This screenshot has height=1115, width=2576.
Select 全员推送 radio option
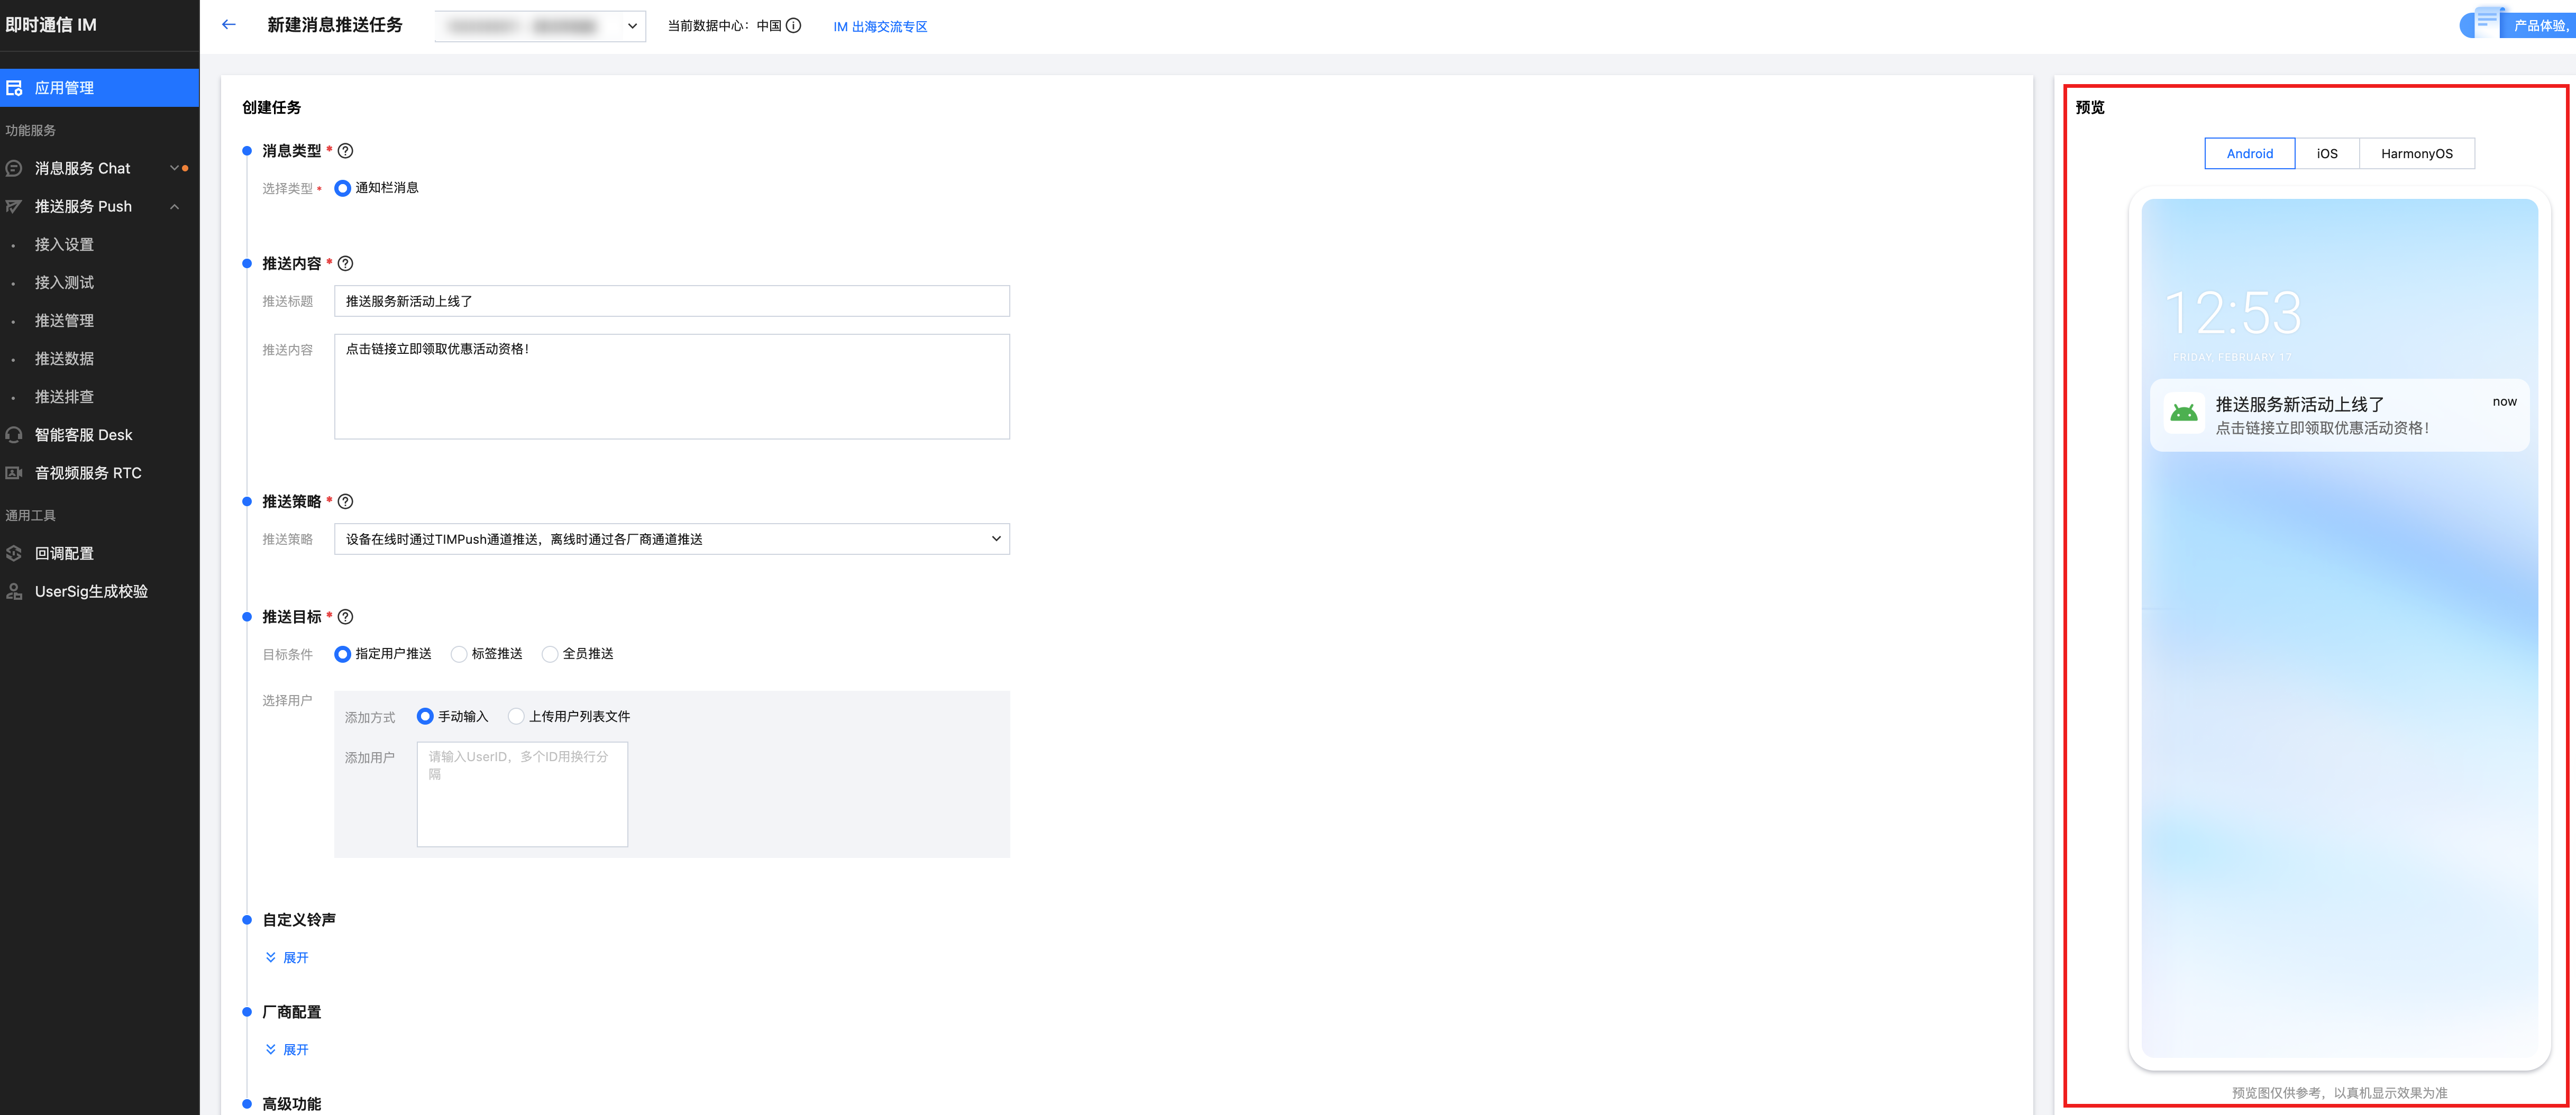tap(550, 654)
